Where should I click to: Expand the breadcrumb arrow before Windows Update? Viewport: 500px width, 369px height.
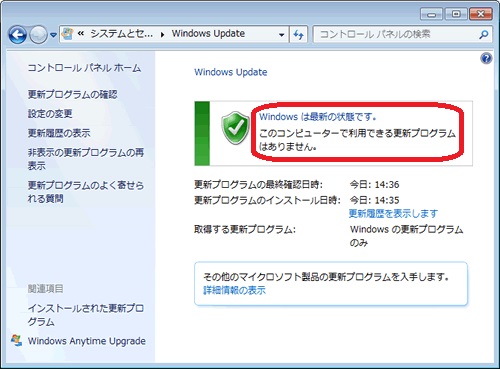coord(162,34)
